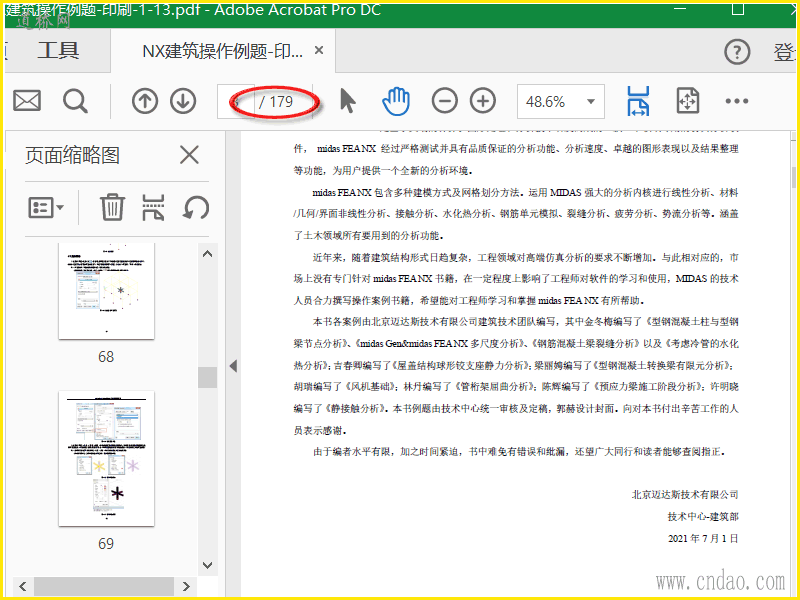This screenshot has width=800, height=600.
Task: Click the page label 69 under thumbnail
Action: tap(106, 543)
